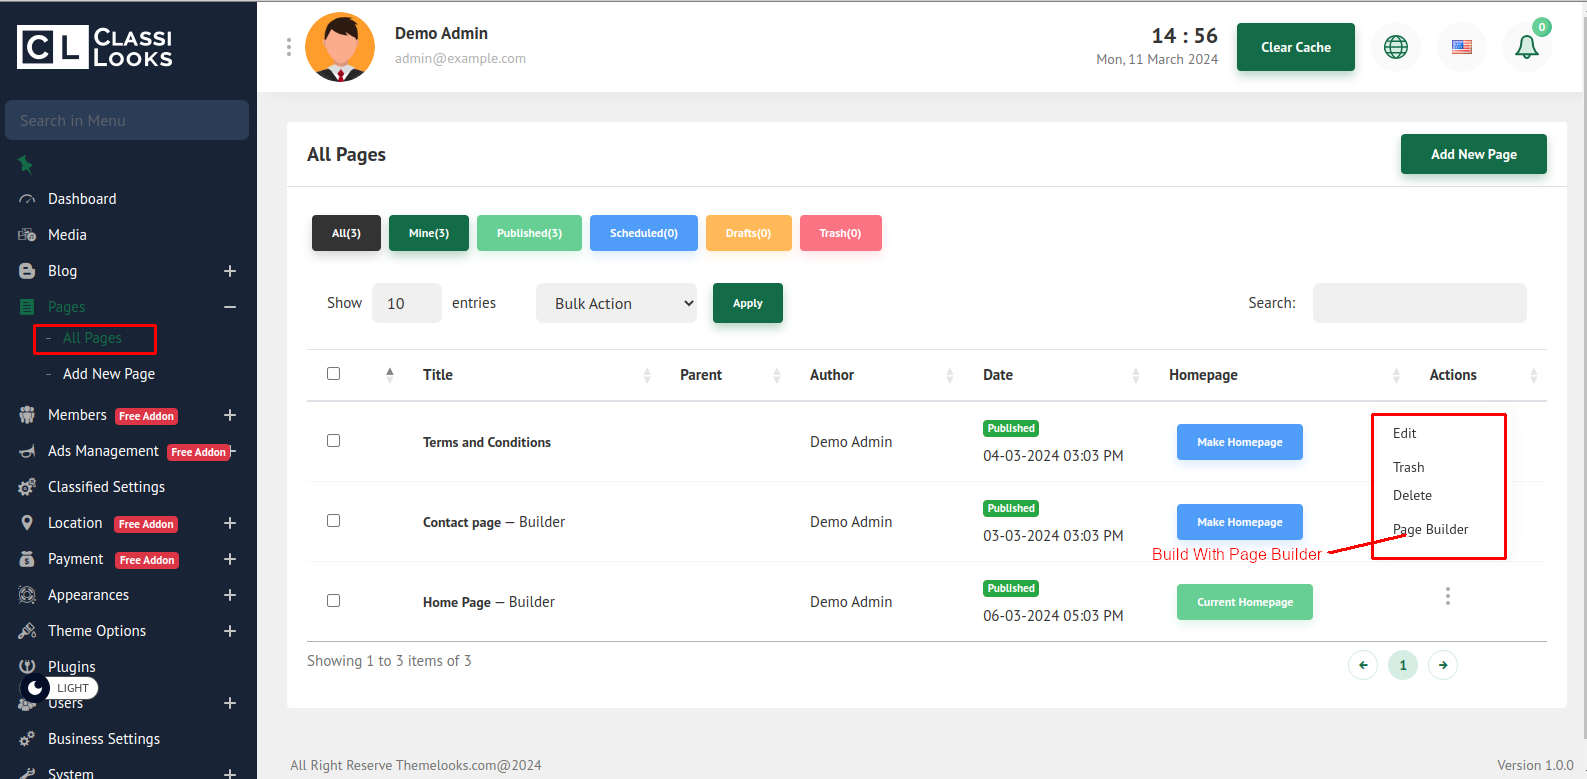Click the notification bell icon

tap(1526, 47)
